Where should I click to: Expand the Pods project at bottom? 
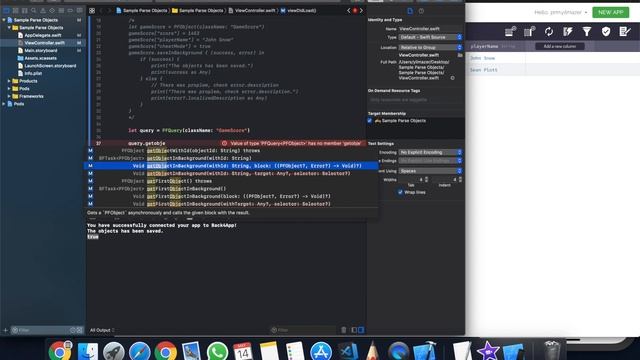4,104
